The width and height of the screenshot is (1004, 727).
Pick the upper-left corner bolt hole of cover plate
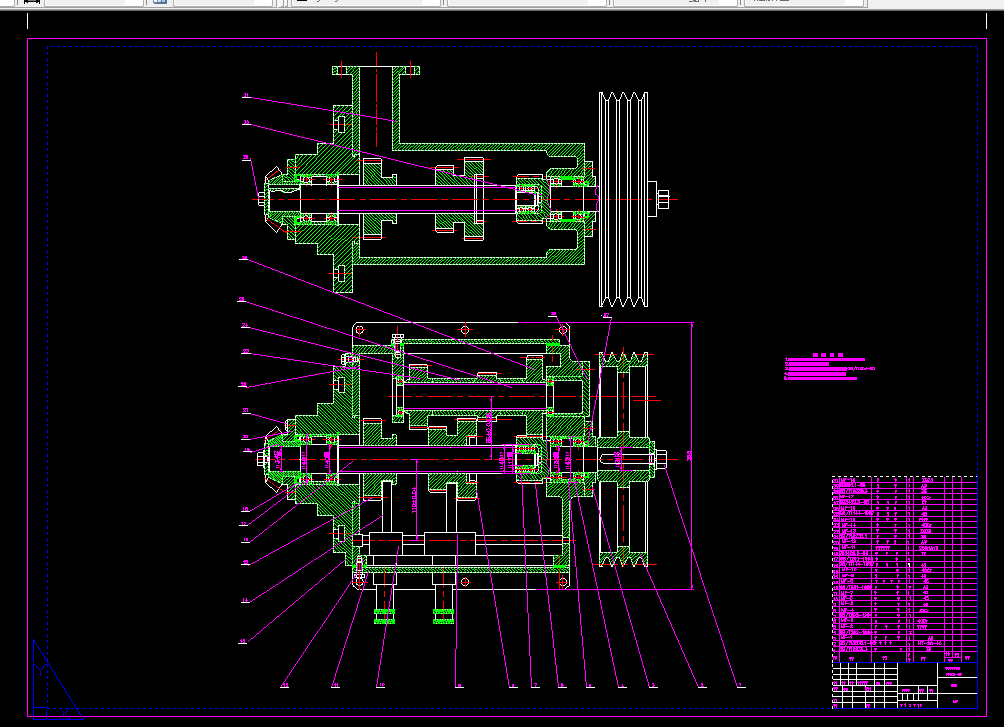[x=359, y=330]
